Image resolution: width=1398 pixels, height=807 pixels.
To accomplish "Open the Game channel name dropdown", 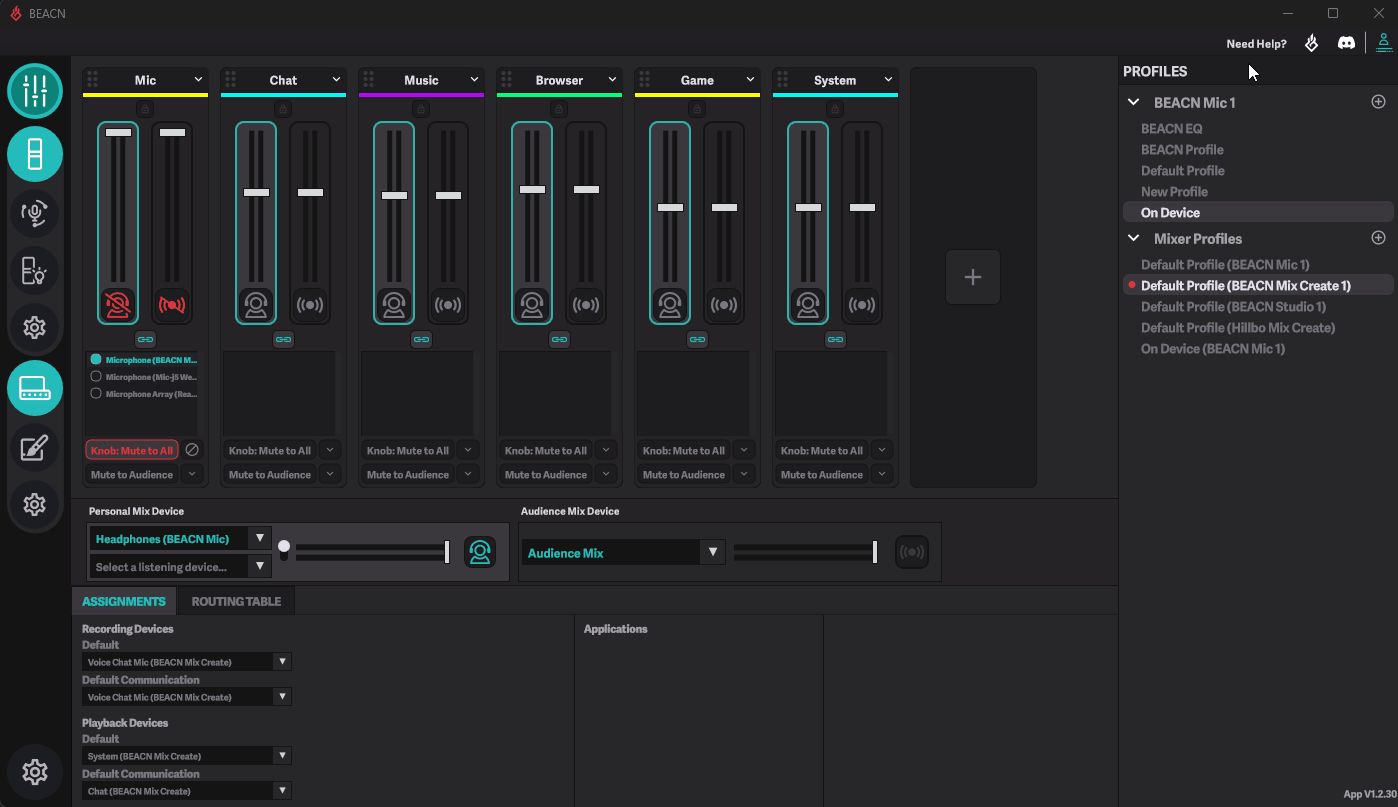I will (x=750, y=80).
